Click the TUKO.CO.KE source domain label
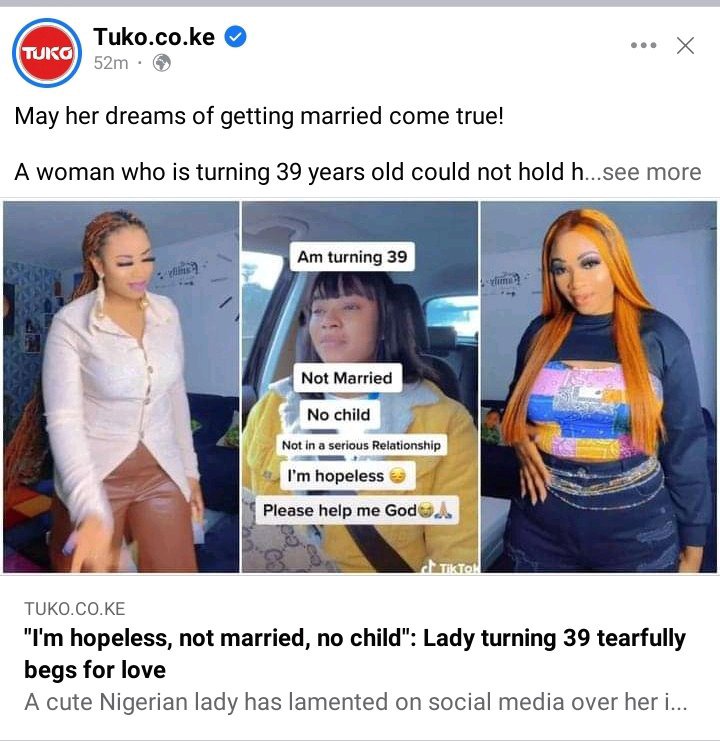 click(x=75, y=609)
